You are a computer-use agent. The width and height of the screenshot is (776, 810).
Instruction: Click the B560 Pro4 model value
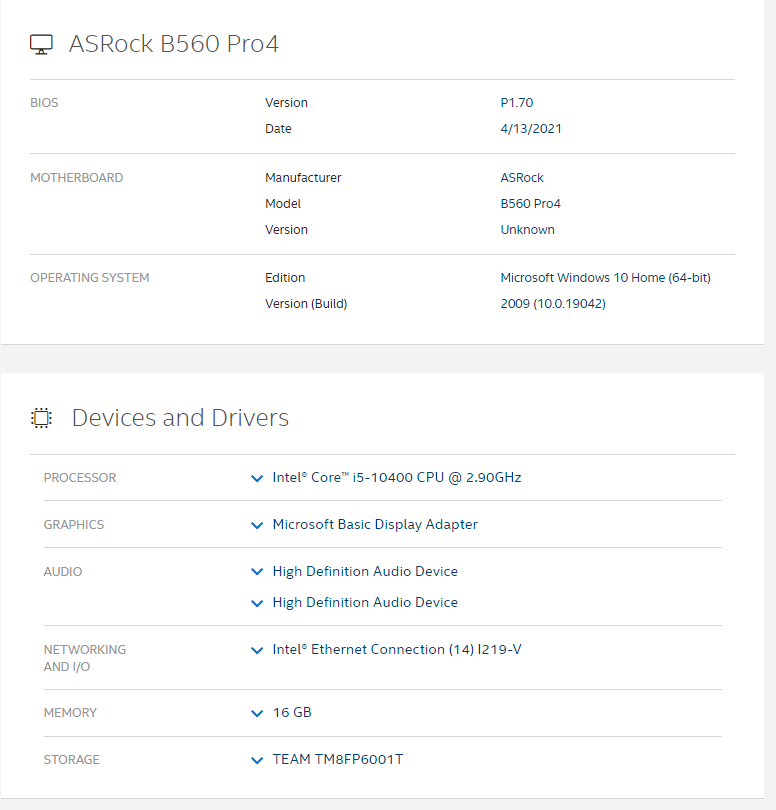(531, 203)
